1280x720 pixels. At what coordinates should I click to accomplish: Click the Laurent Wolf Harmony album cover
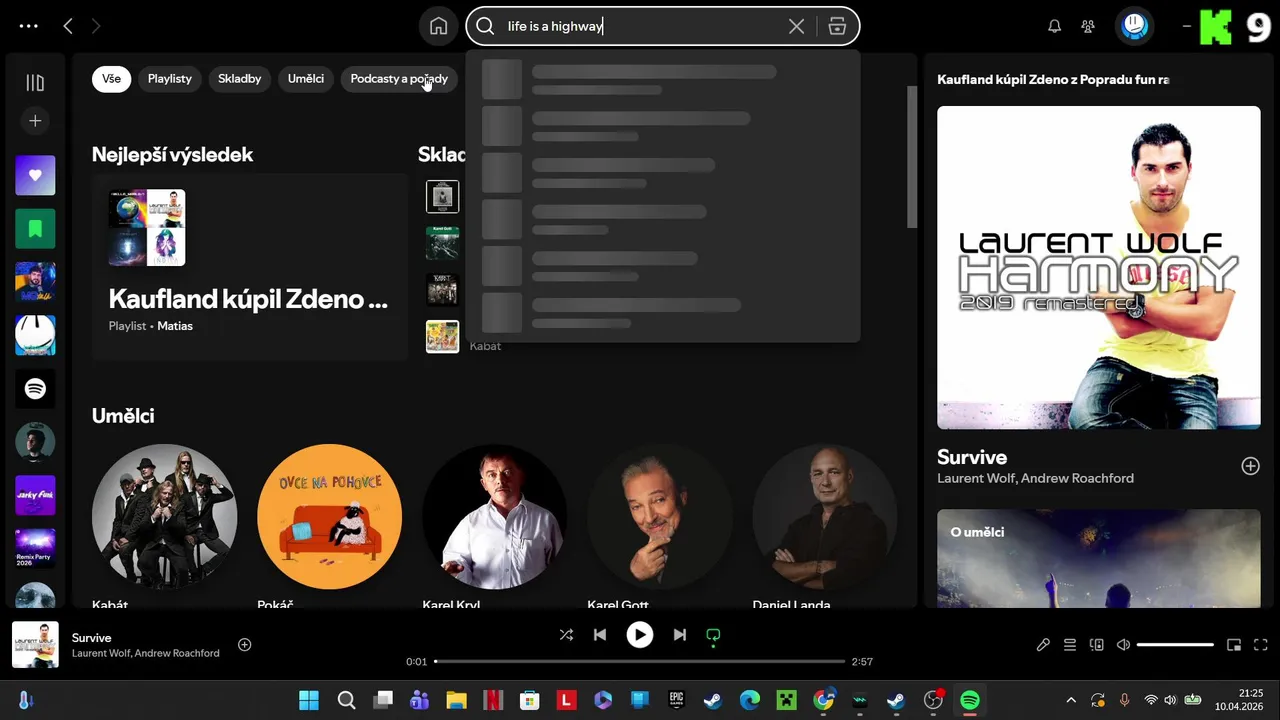pos(1099,268)
